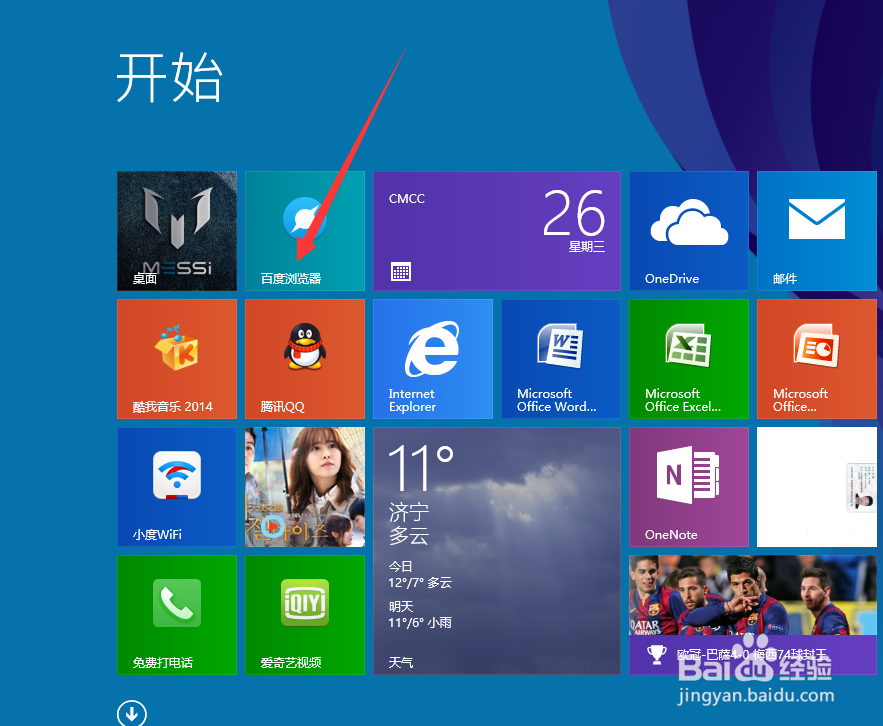Launch the 腾讯QQ tile
Screen dimensions: 883x726
(305, 359)
